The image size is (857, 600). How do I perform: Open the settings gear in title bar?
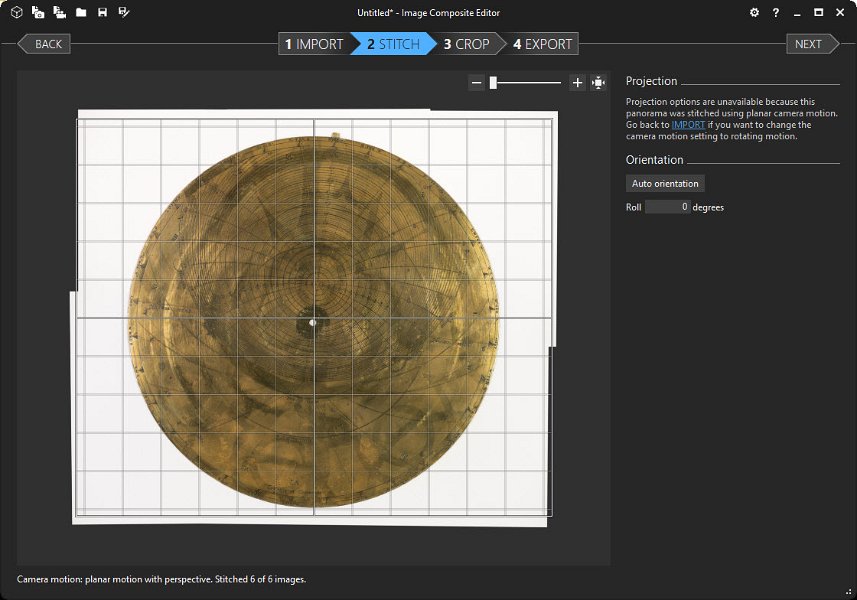coord(755,13)
